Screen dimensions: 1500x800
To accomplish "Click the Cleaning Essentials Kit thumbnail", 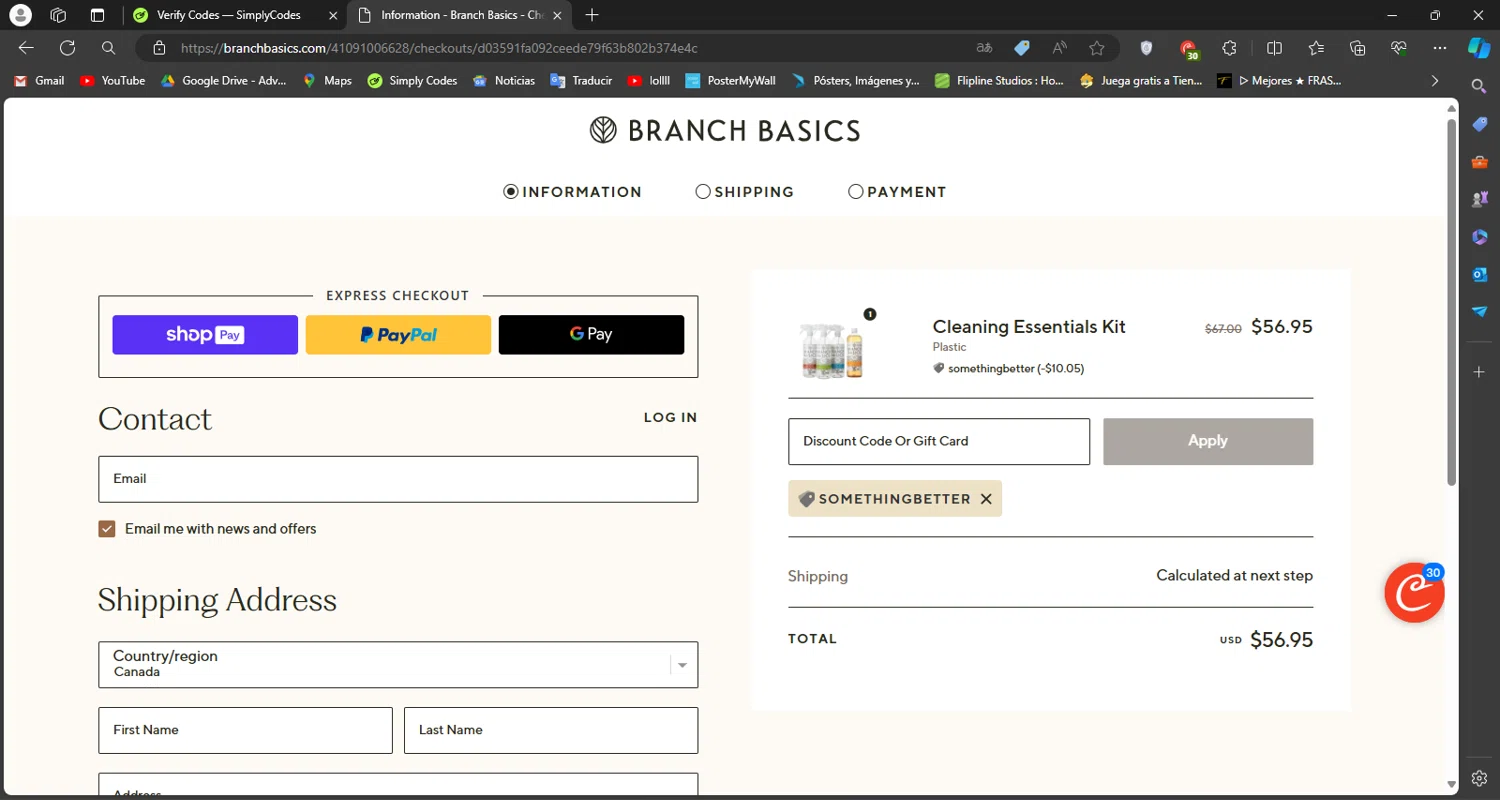I will tap(832, 349).
